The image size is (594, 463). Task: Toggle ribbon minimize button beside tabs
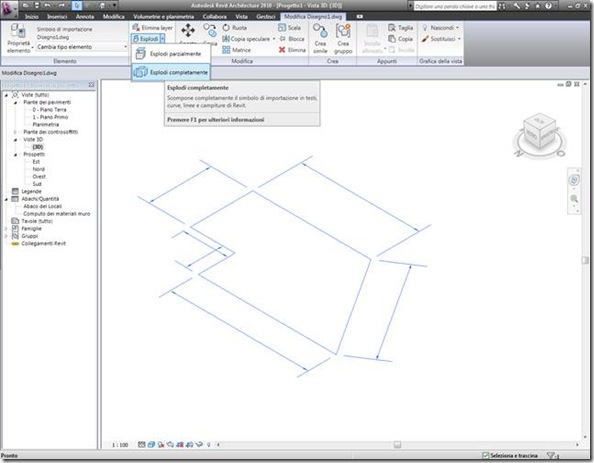point(360,17)
